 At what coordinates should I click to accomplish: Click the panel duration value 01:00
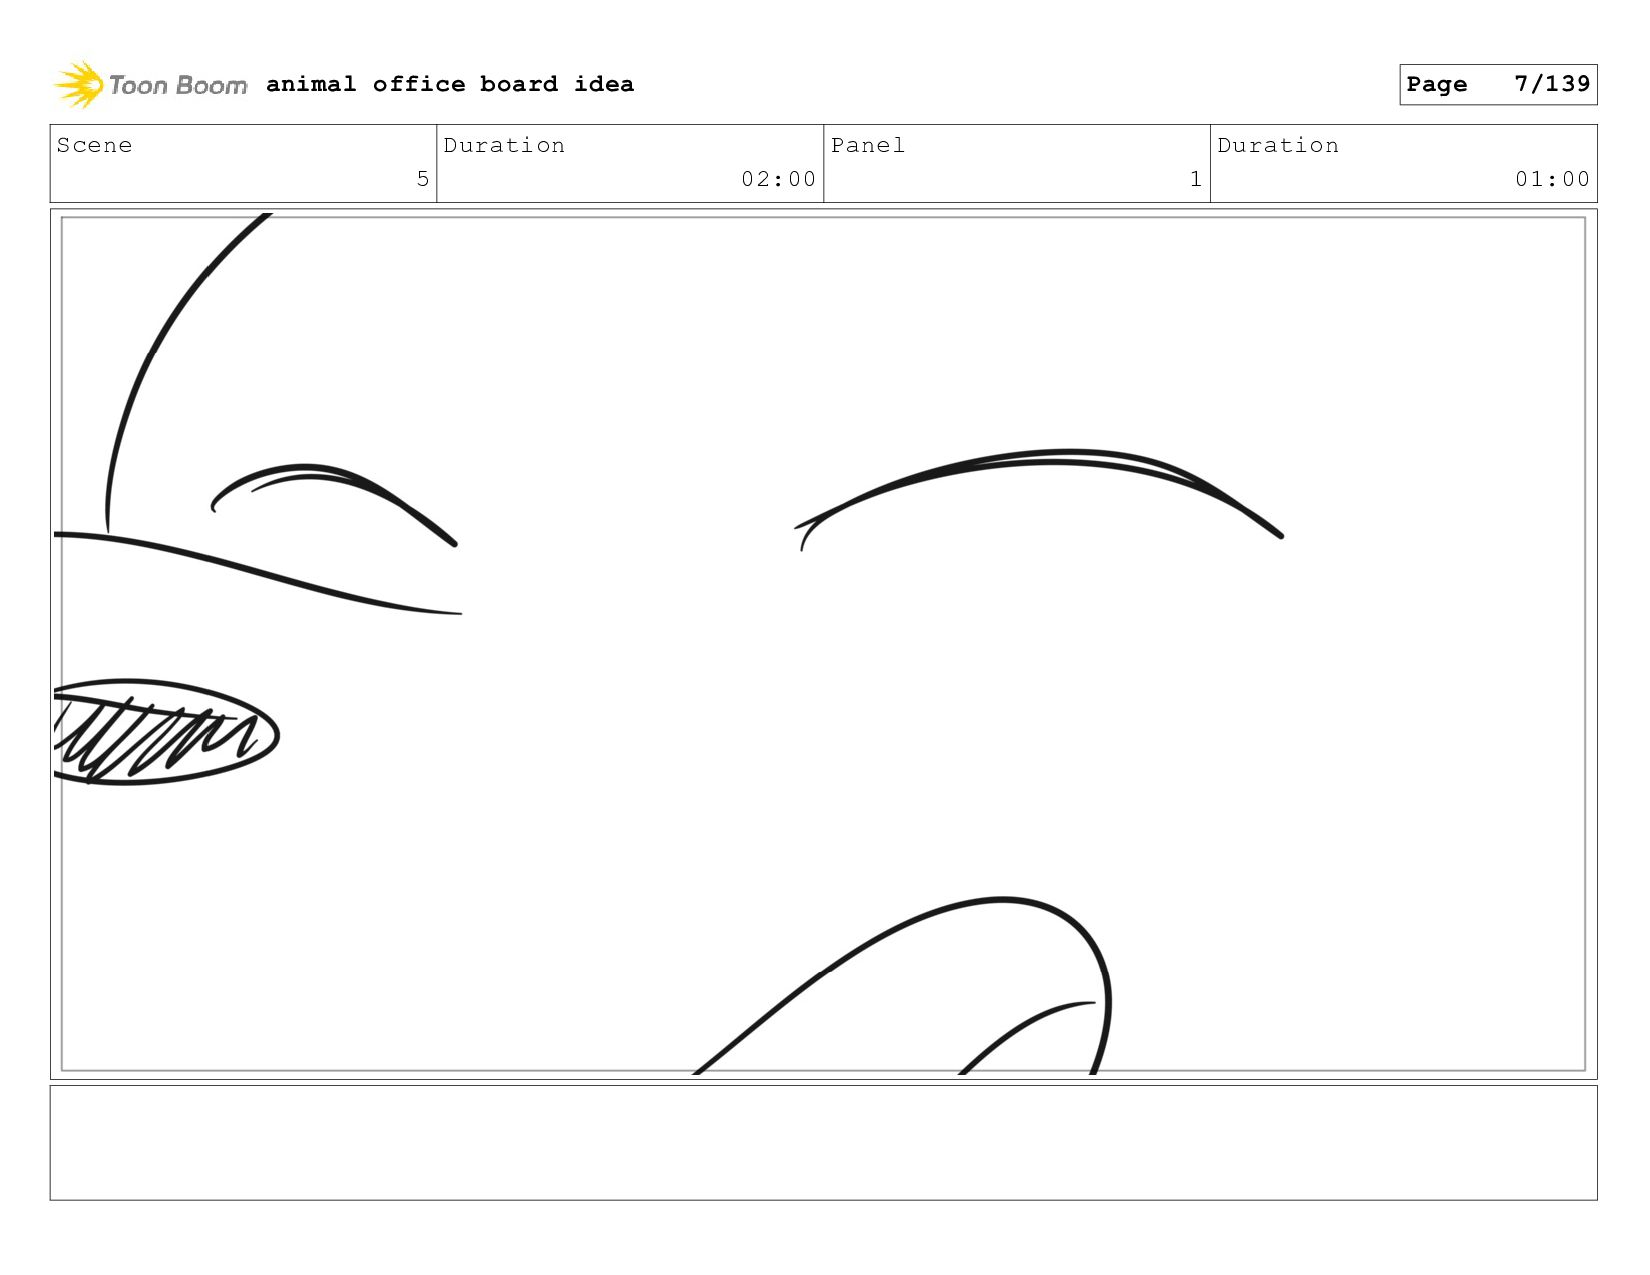pyautogui.click(x=1552, y=179)
